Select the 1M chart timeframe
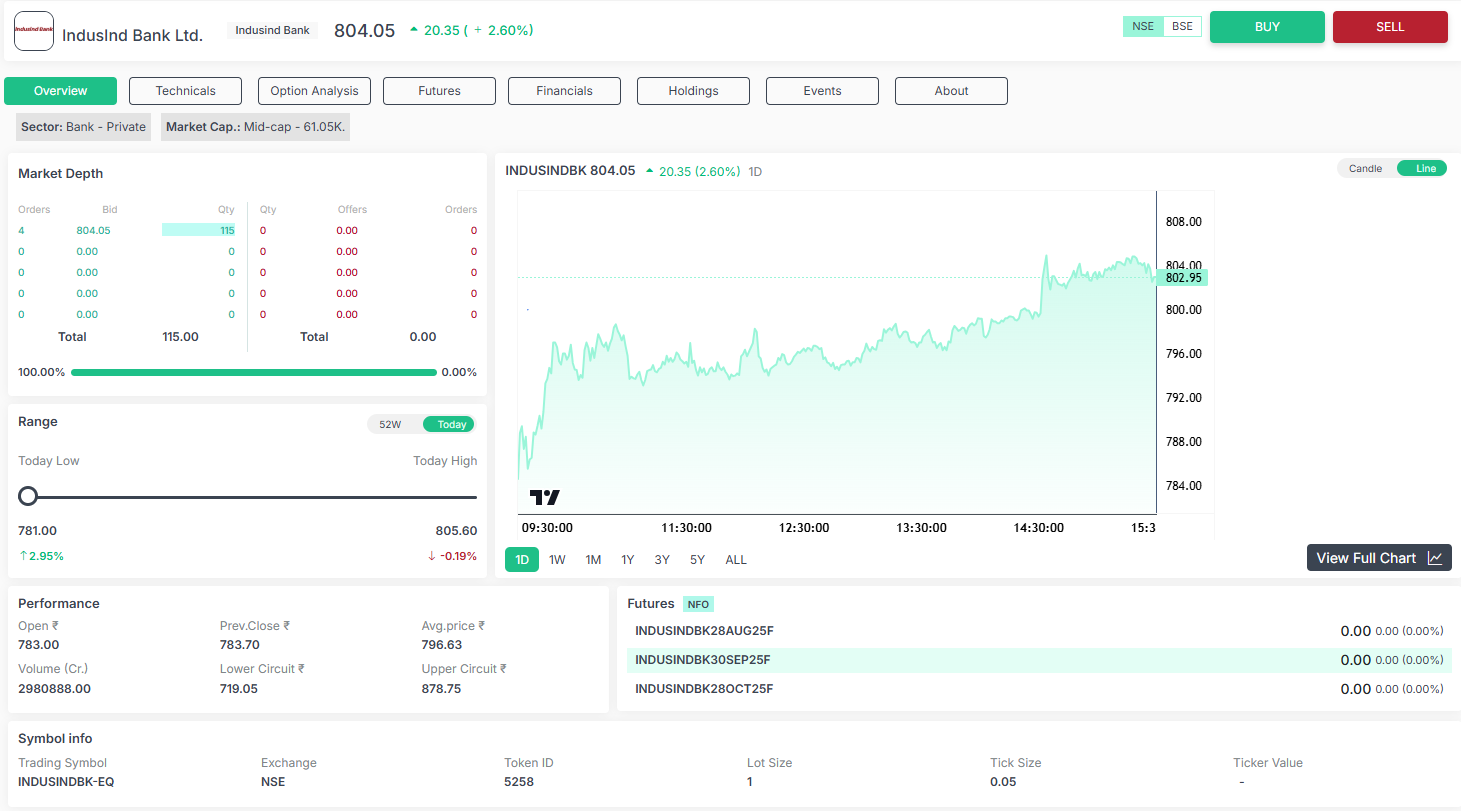This screenshot has height=811, width=1461. 593,560
